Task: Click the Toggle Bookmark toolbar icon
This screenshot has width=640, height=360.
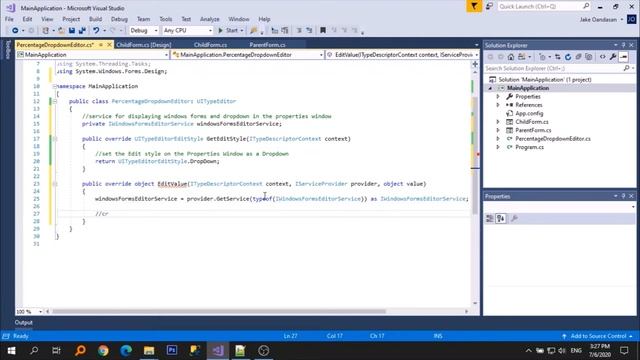Action: click(x=323, y=30)
